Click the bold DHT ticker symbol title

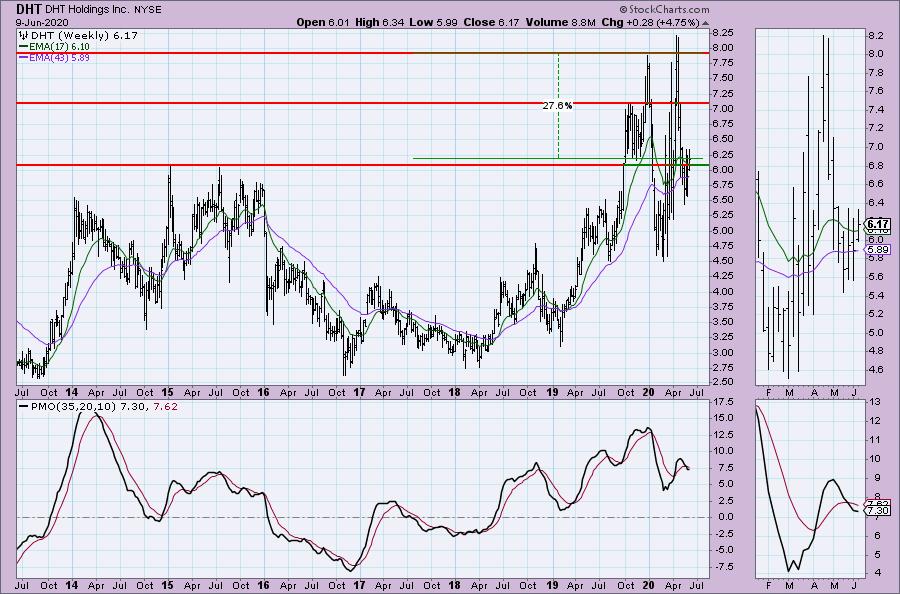coord(27,9)
